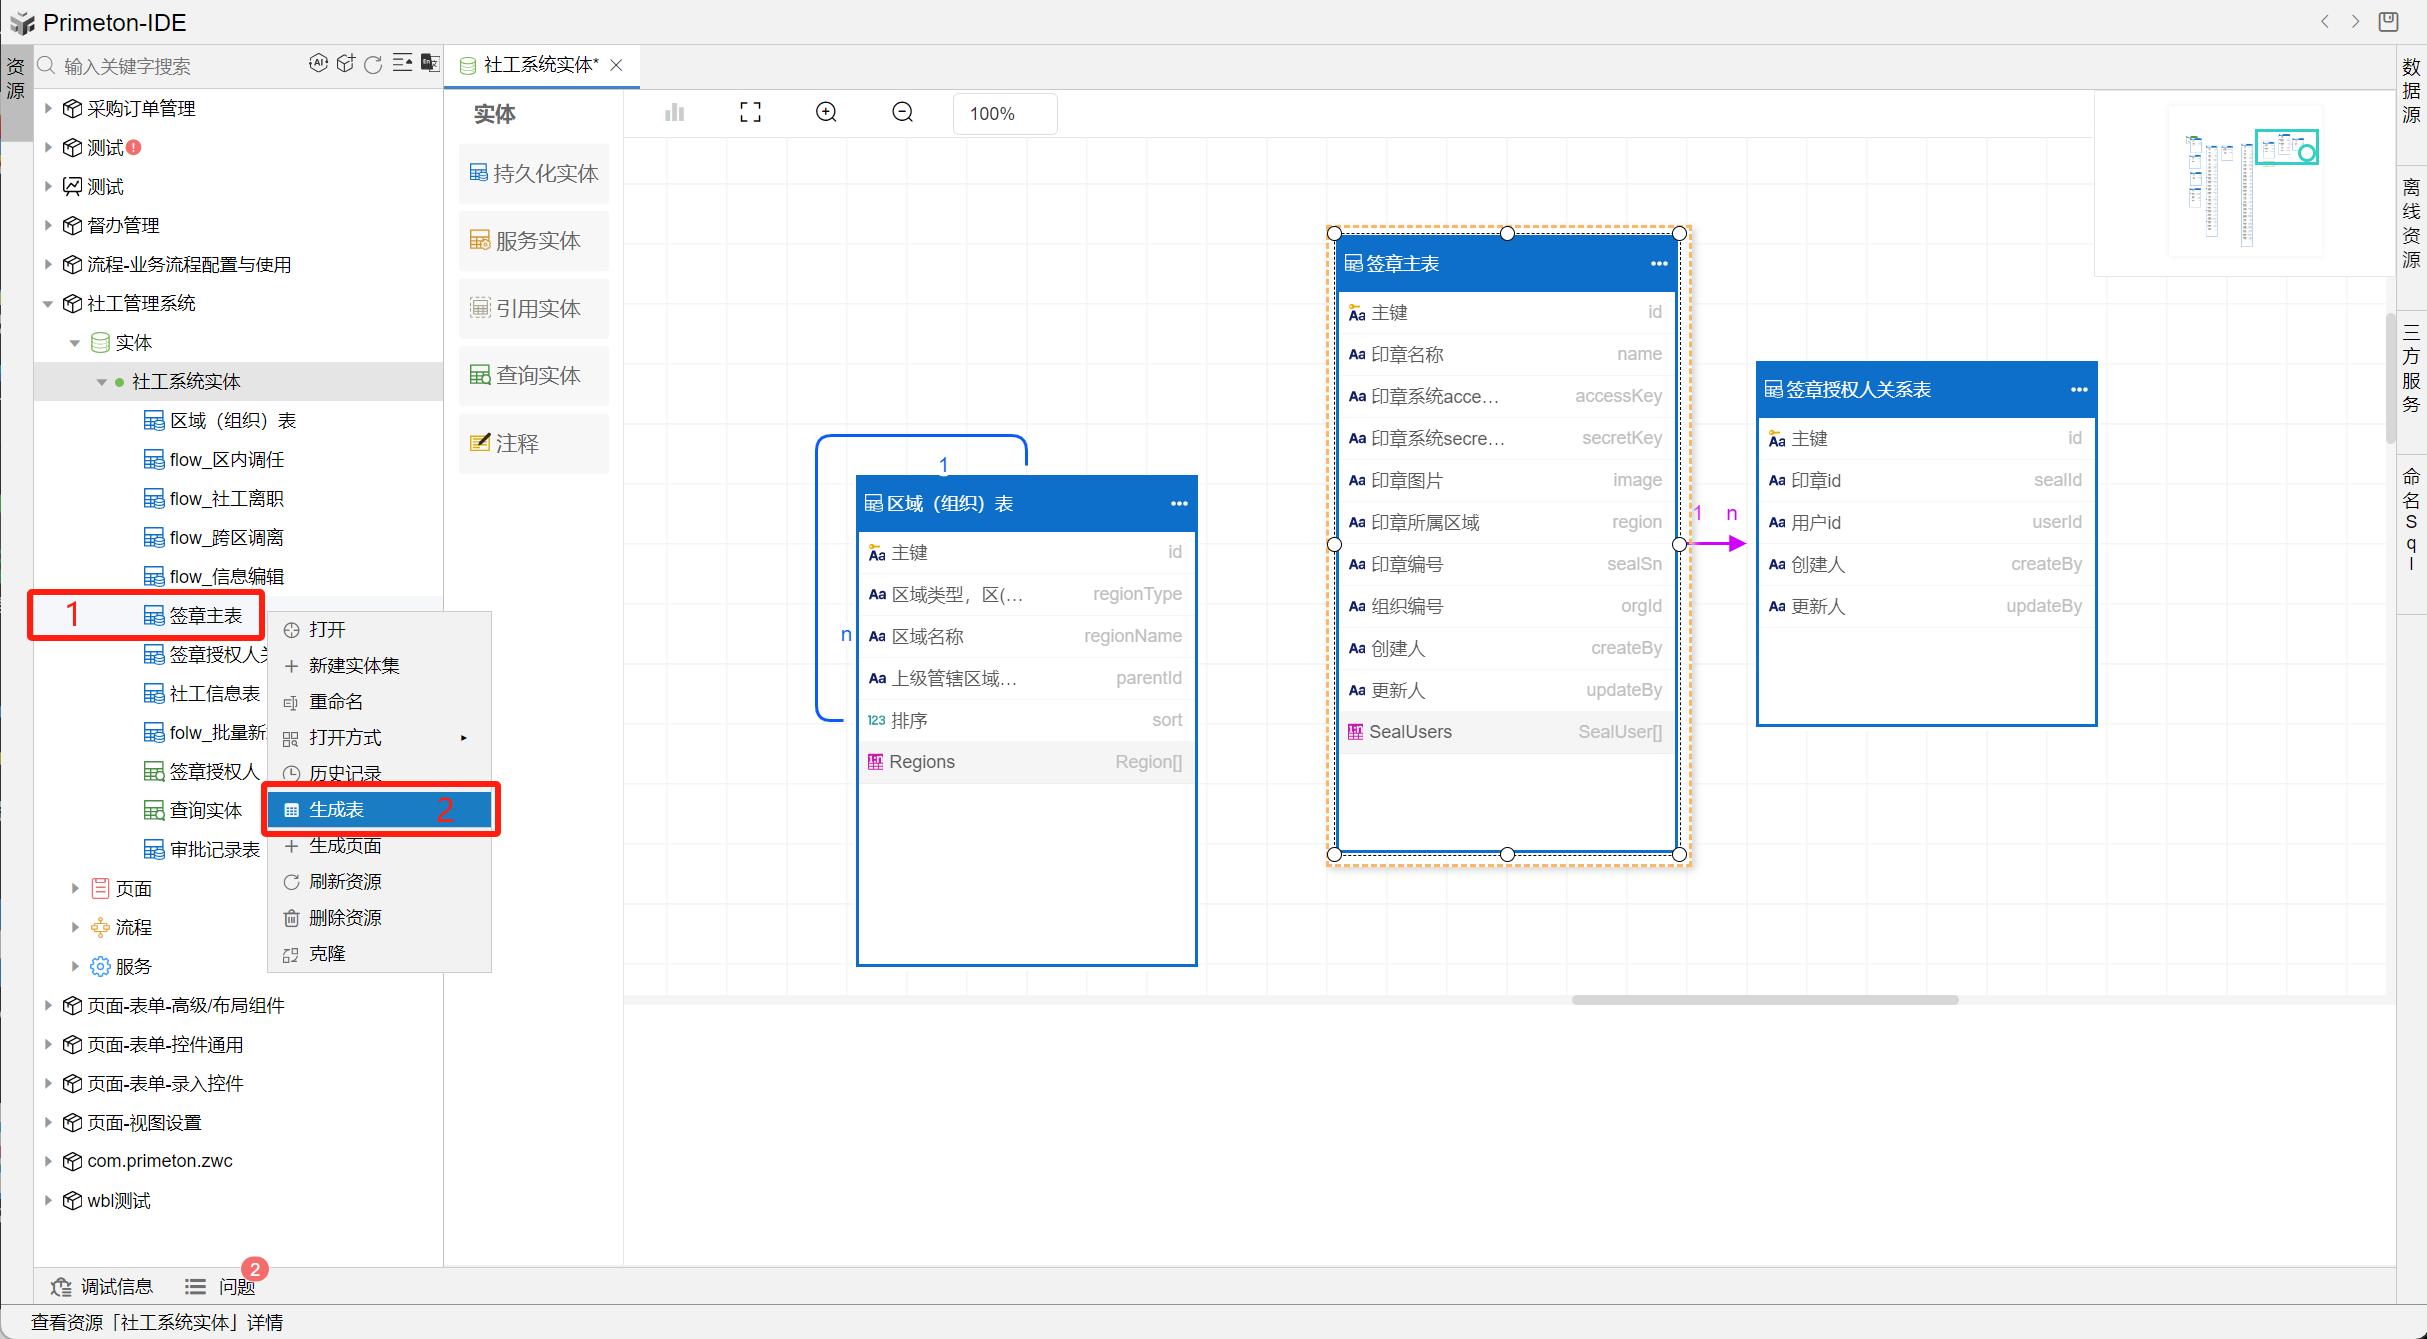Collapse the 社工管理系统 tree node

click(x=48, y=304)
